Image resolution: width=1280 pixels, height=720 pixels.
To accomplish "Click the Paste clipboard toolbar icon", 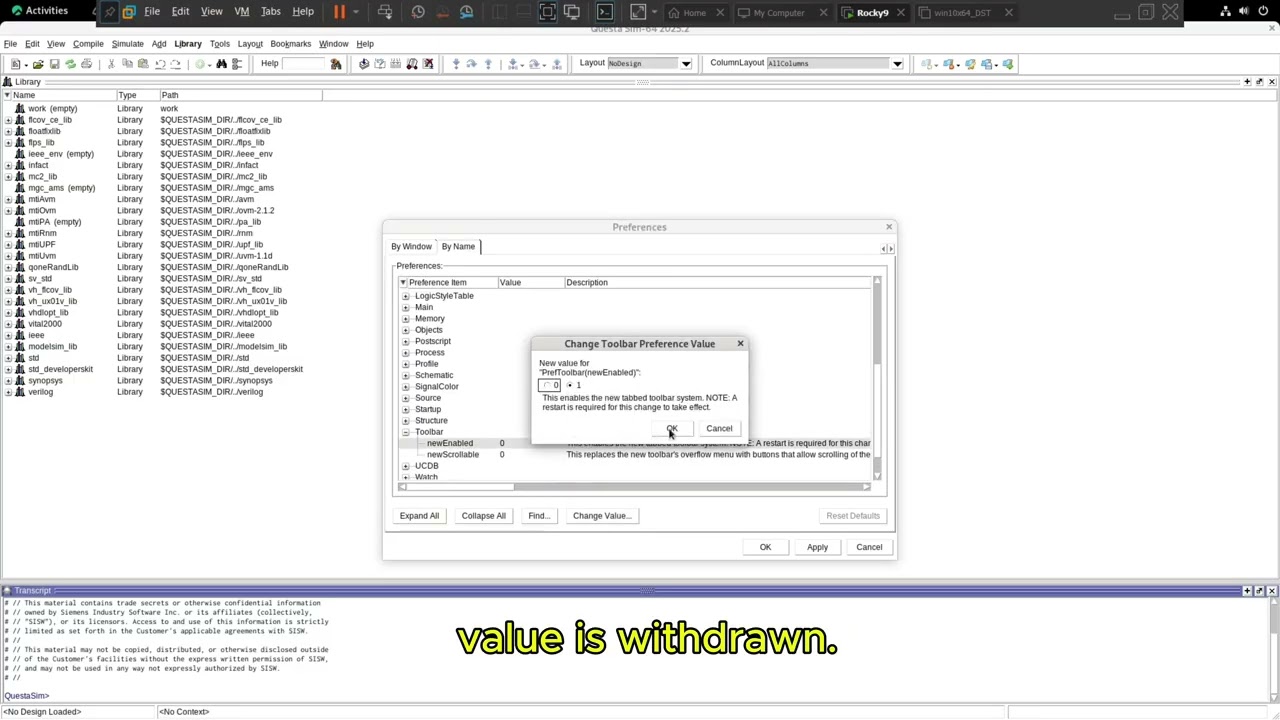I will 143,64.
